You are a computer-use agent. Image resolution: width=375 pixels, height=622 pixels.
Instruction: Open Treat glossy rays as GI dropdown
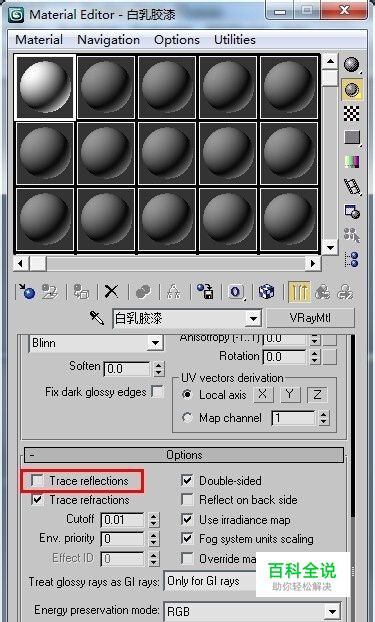click(210, 581)
